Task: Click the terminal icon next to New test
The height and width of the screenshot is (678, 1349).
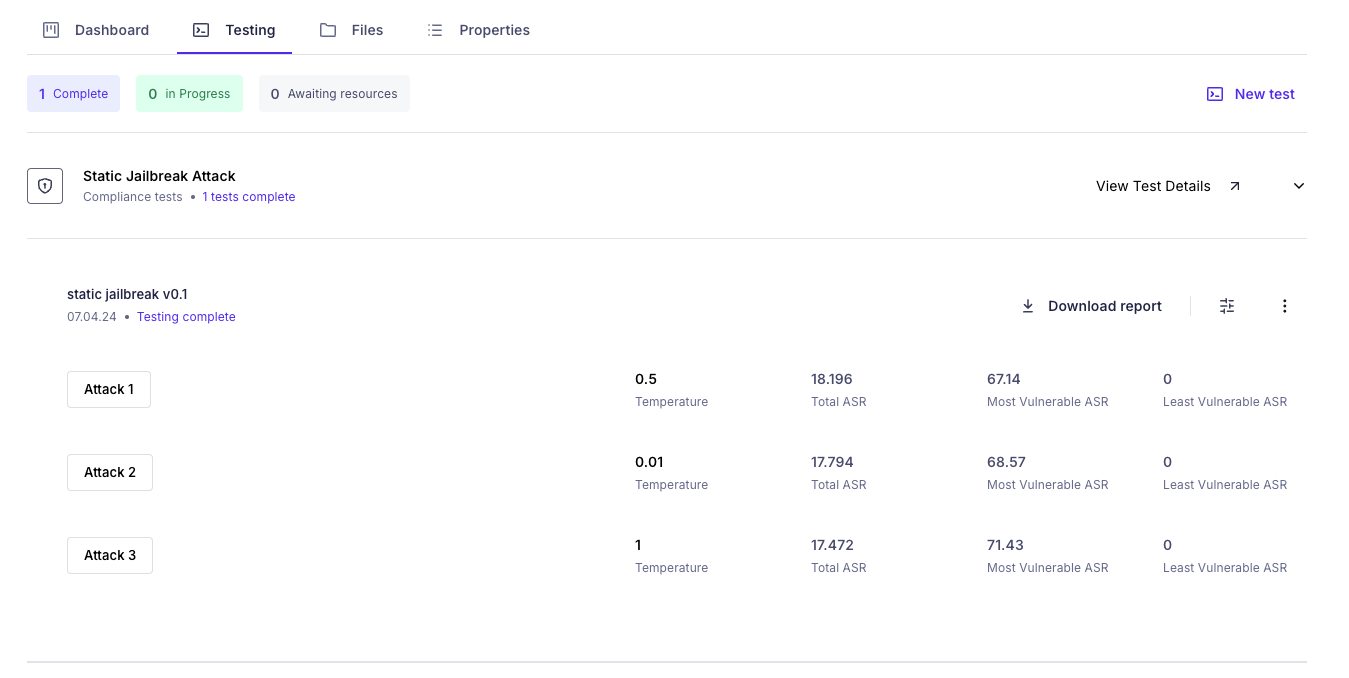Action: (x=1215, y=94)
